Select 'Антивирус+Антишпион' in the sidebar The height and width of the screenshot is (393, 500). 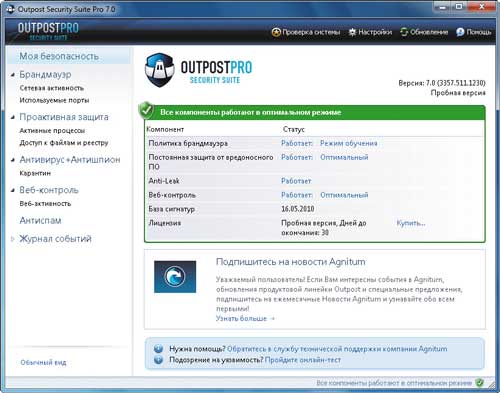pyautogui.click(x=70, y=160)
